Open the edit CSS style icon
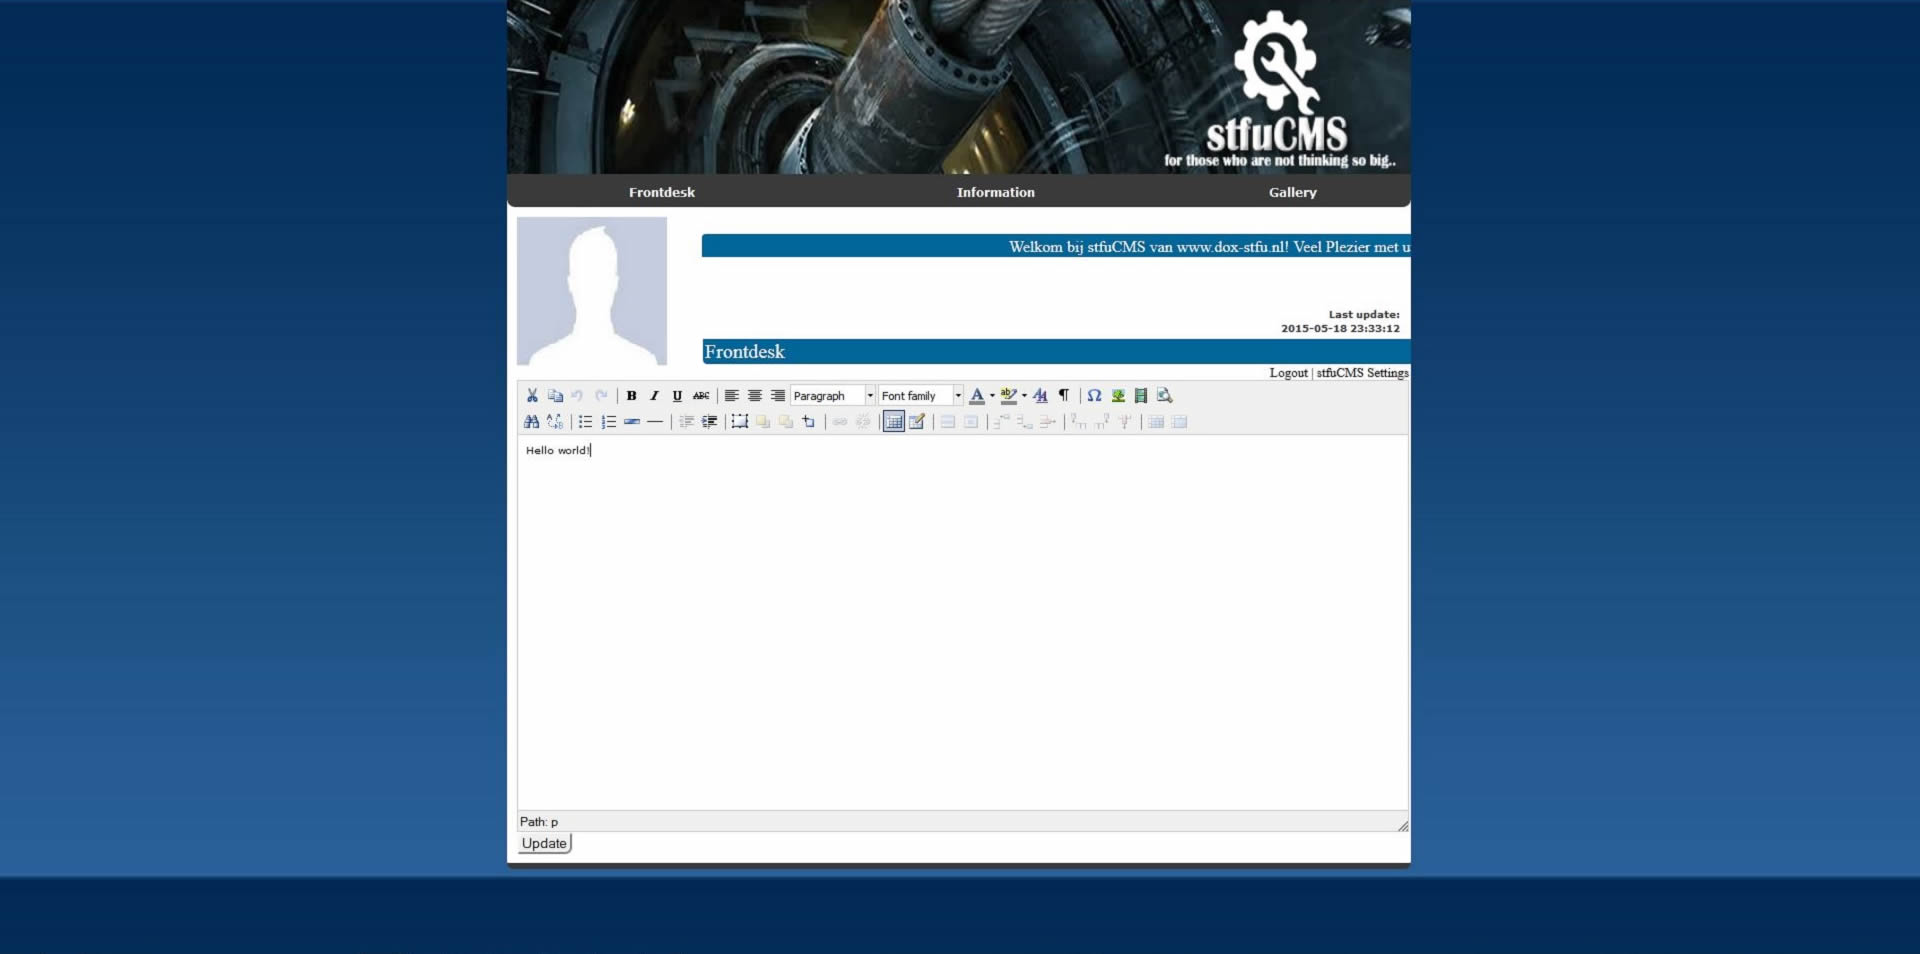This screenshot has width=1920, height=954. 1040,396
